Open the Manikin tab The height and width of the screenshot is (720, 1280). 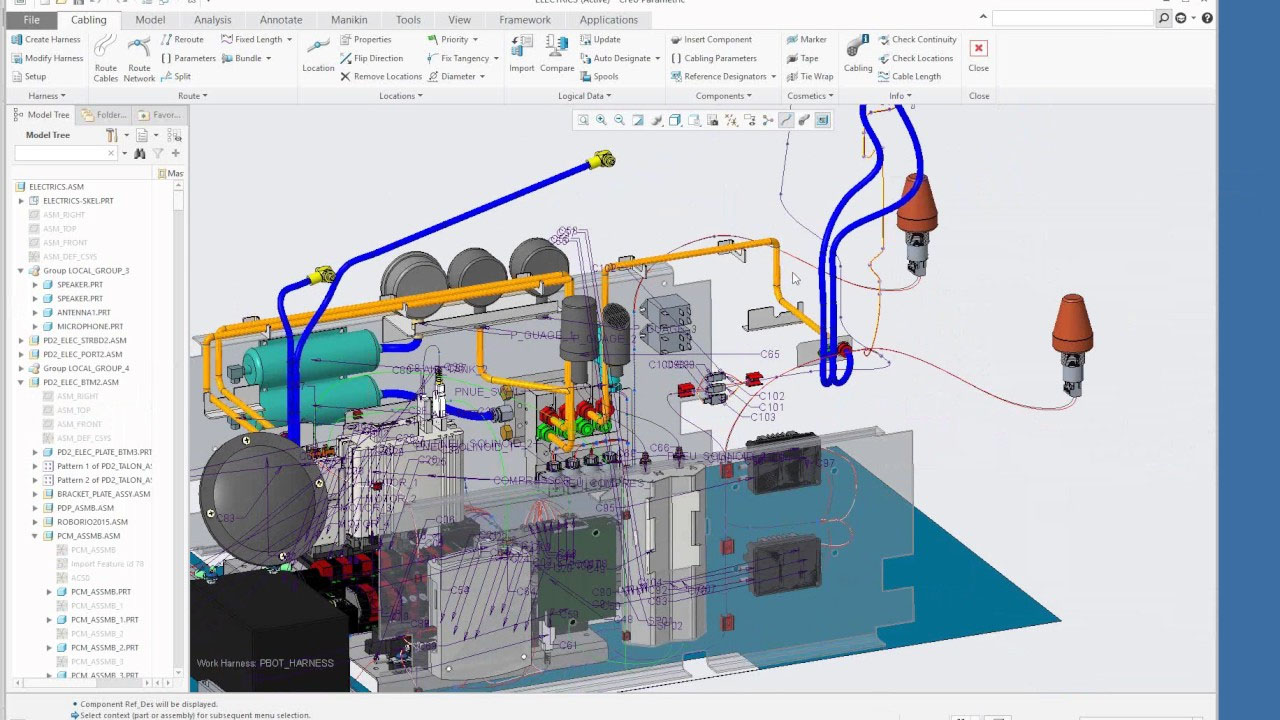click(x=349, y=19)
